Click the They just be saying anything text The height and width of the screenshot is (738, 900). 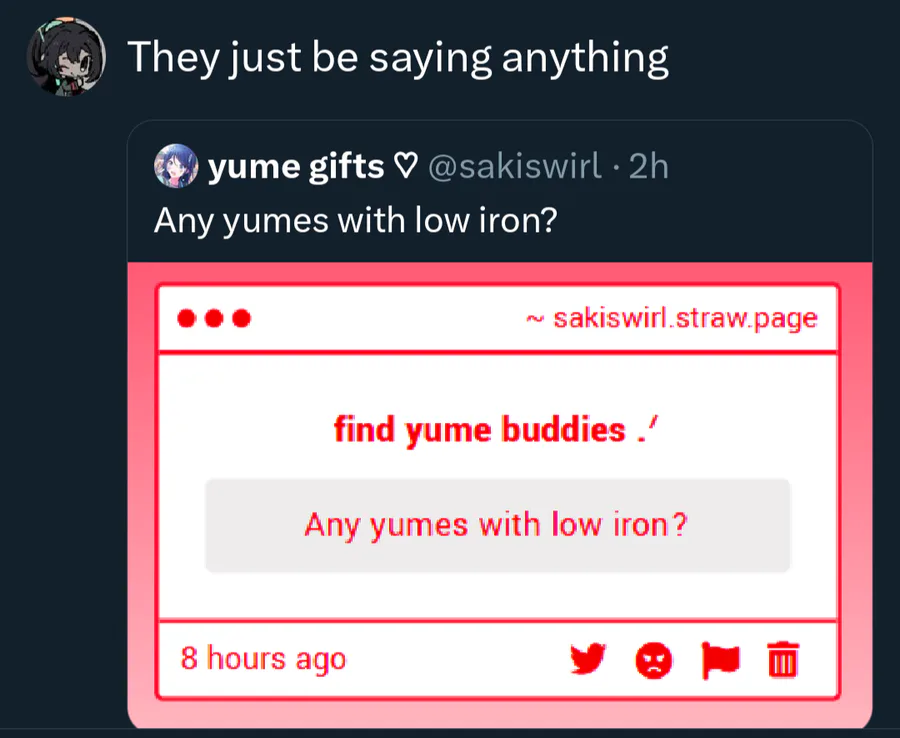(397, 58)
